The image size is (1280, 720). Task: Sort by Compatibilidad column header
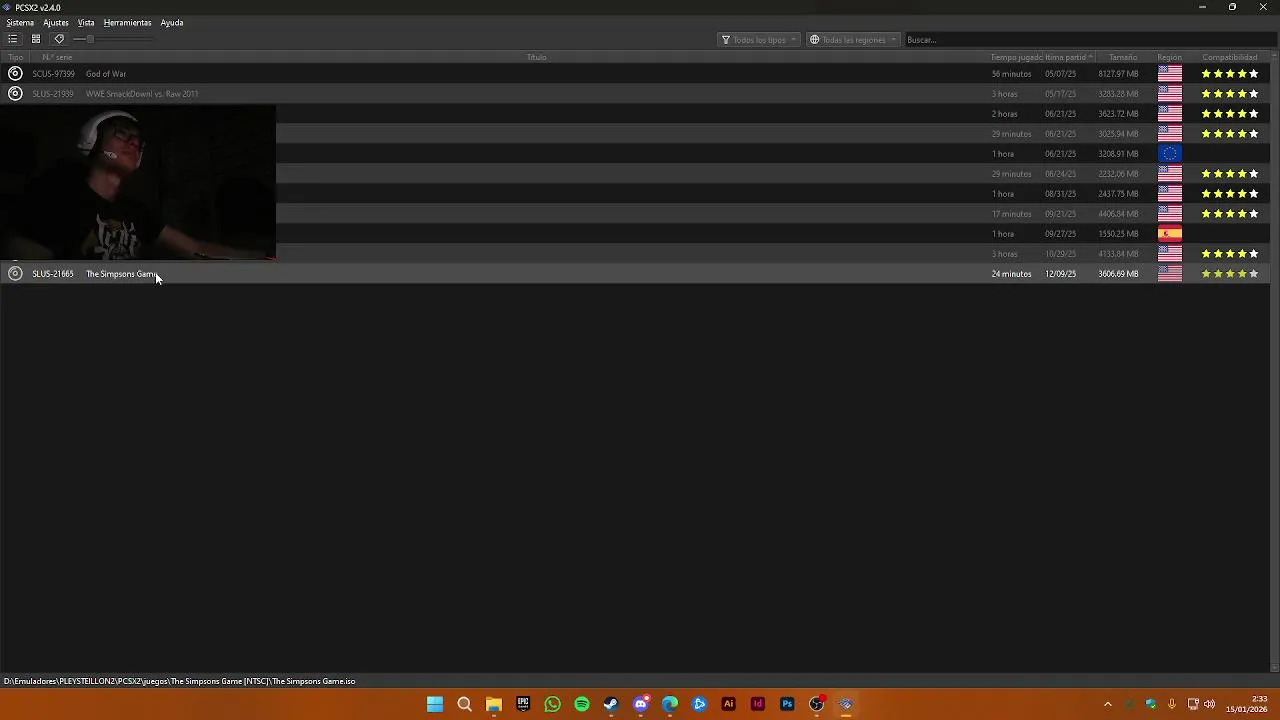tap(1229, 57)
